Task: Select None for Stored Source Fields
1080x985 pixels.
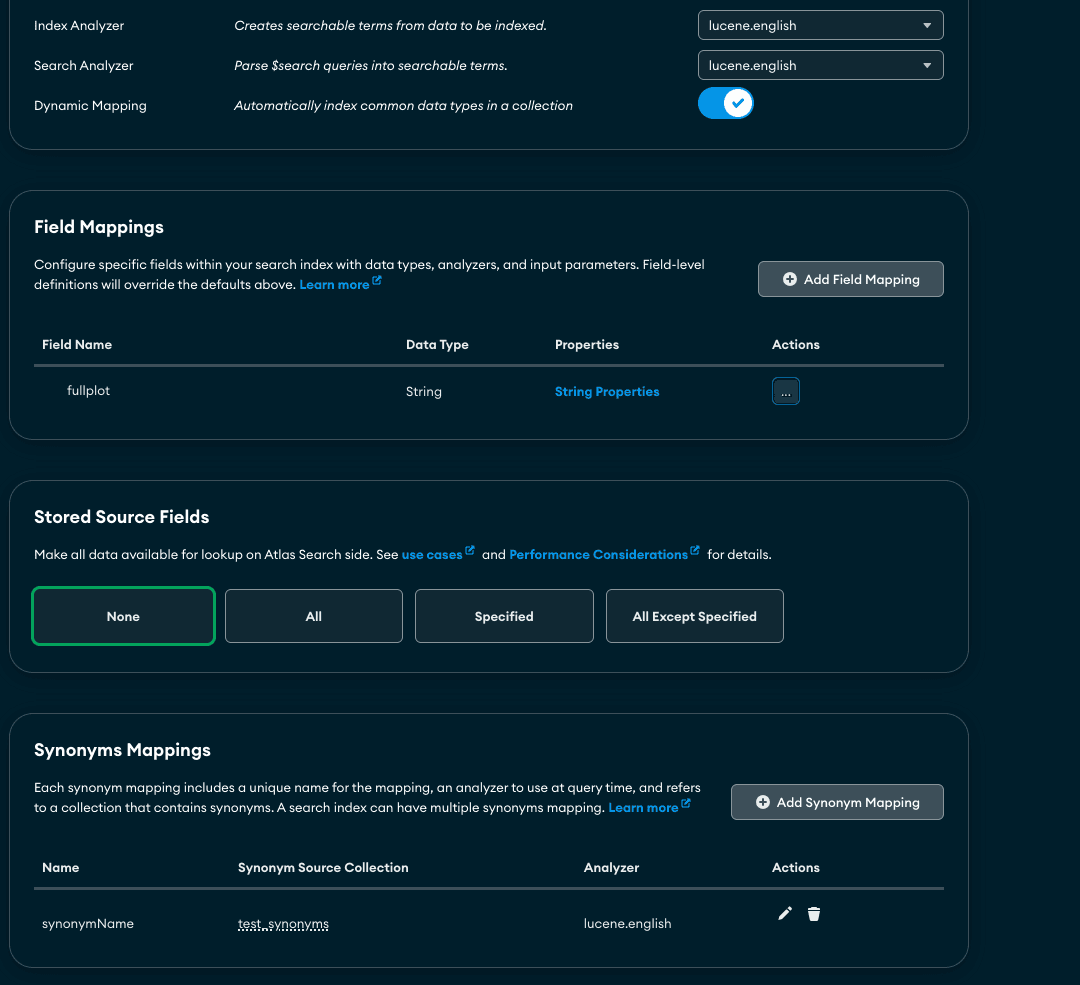Action: 123,616
